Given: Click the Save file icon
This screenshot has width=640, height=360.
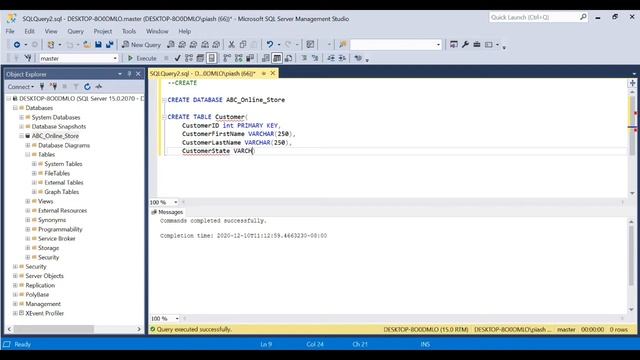Looking at the screenshot, I should 98,45.
